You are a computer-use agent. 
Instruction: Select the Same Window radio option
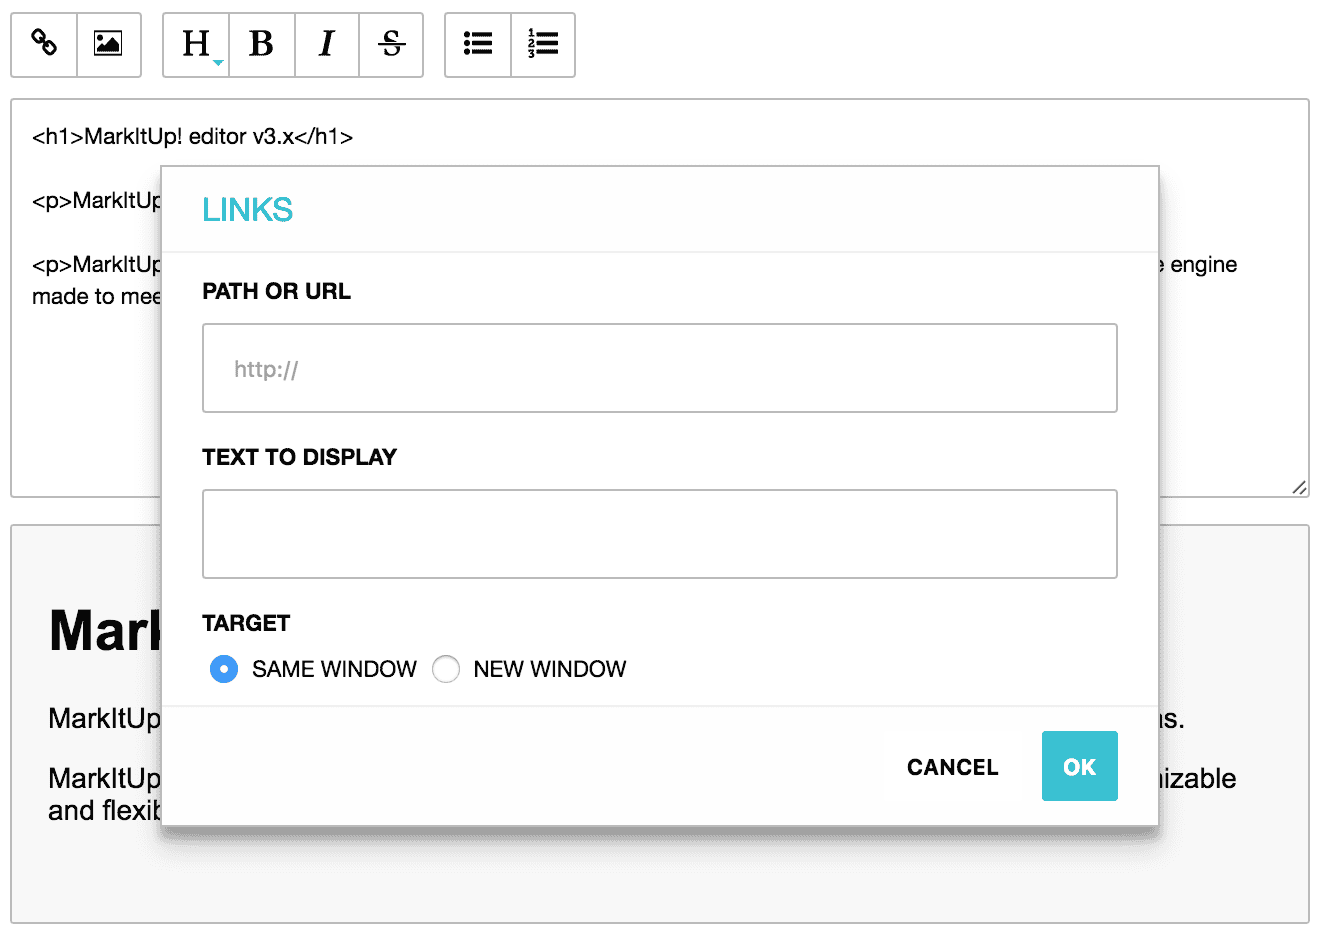224,669
